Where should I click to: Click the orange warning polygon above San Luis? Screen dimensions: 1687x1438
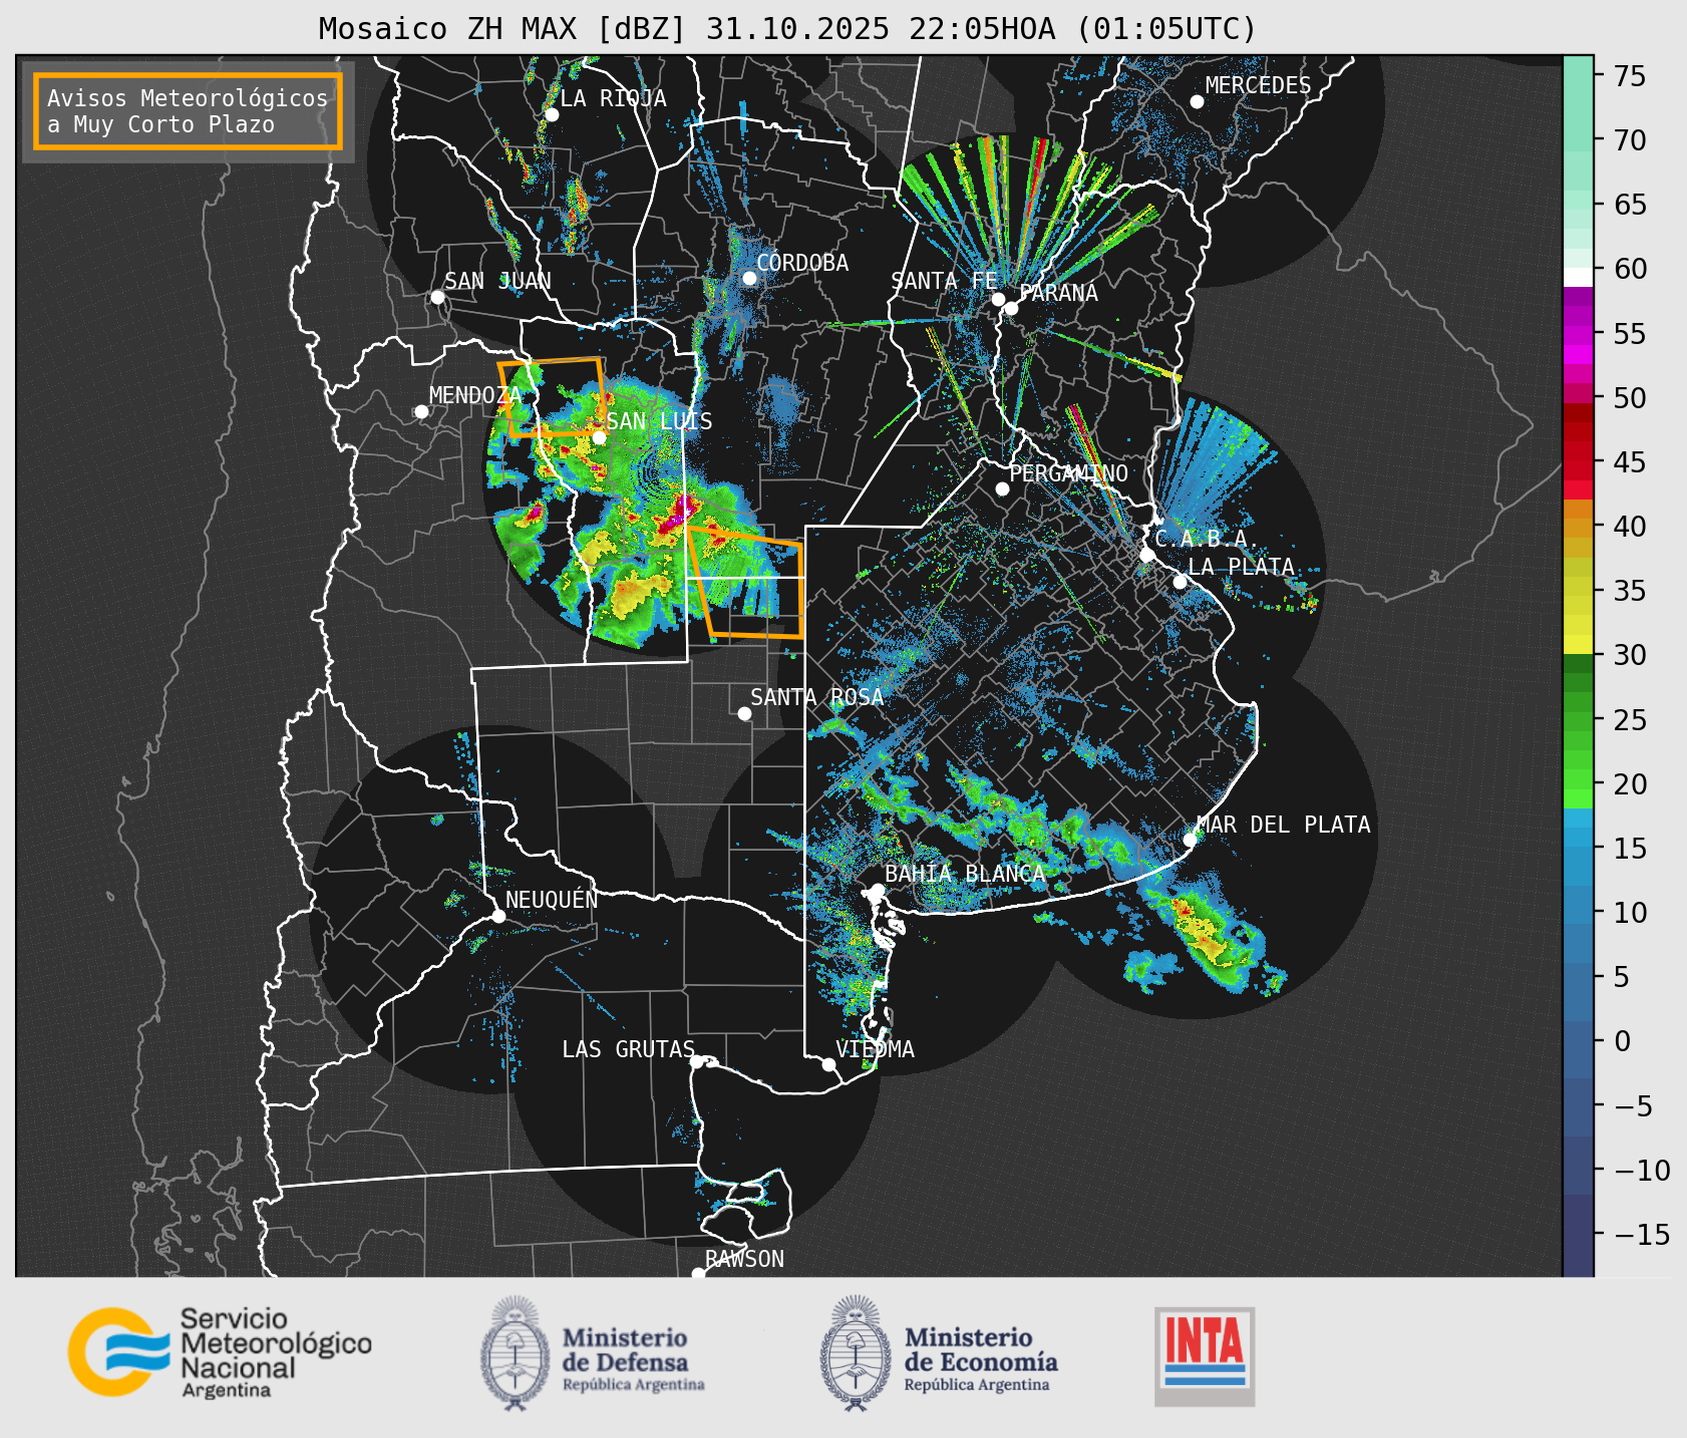tap(553, 397)
